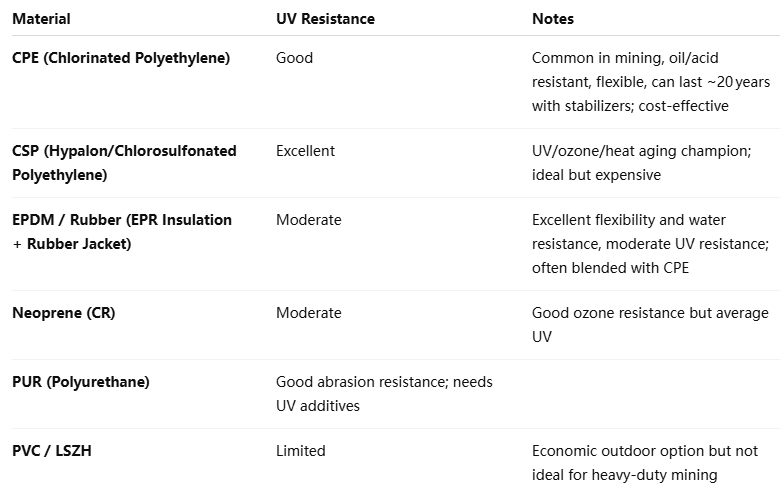Screen dimensions: 784x495
Task: Click the UV/ozone/heat aging champion note
Action: coord(640,163)
